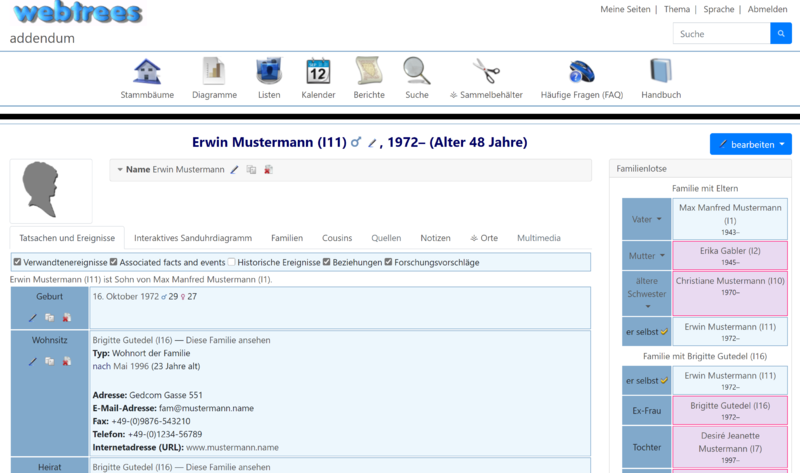
Task: Open the Stammbäume family trees icon
Action: (x=147, y=71)
